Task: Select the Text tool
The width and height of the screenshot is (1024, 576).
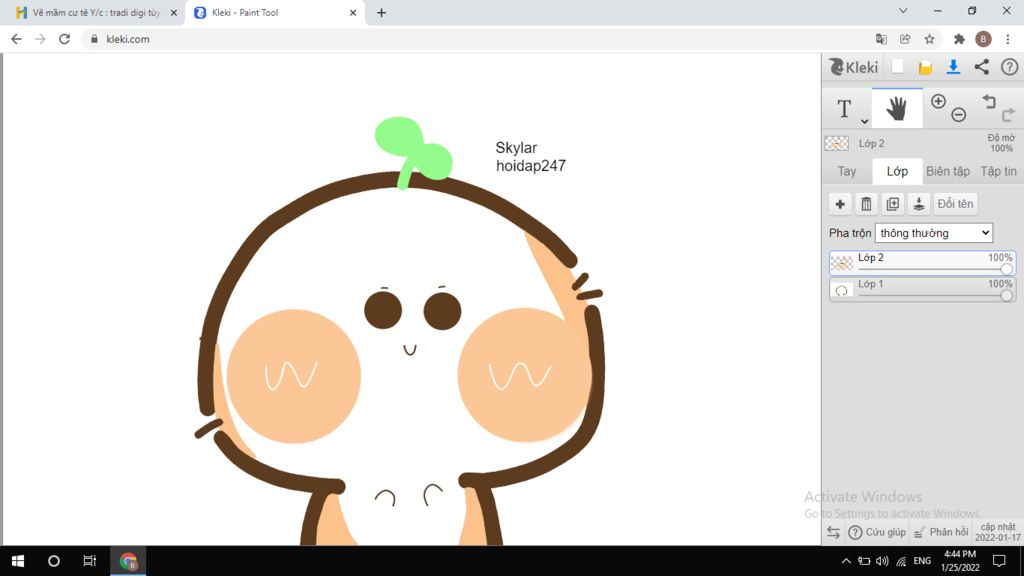Action: [x=844, y=108]
